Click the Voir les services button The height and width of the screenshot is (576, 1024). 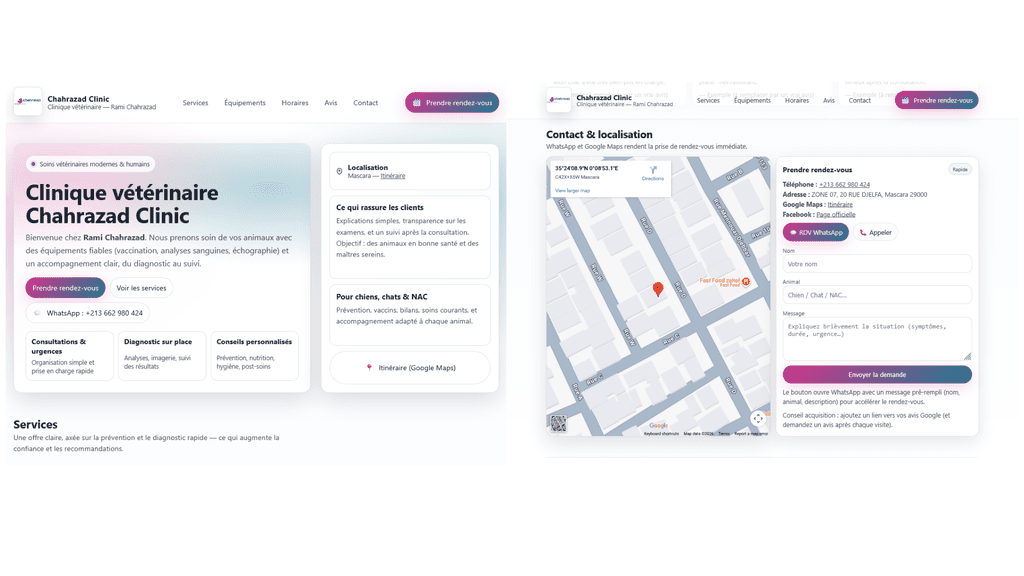(x=141, y=288)
